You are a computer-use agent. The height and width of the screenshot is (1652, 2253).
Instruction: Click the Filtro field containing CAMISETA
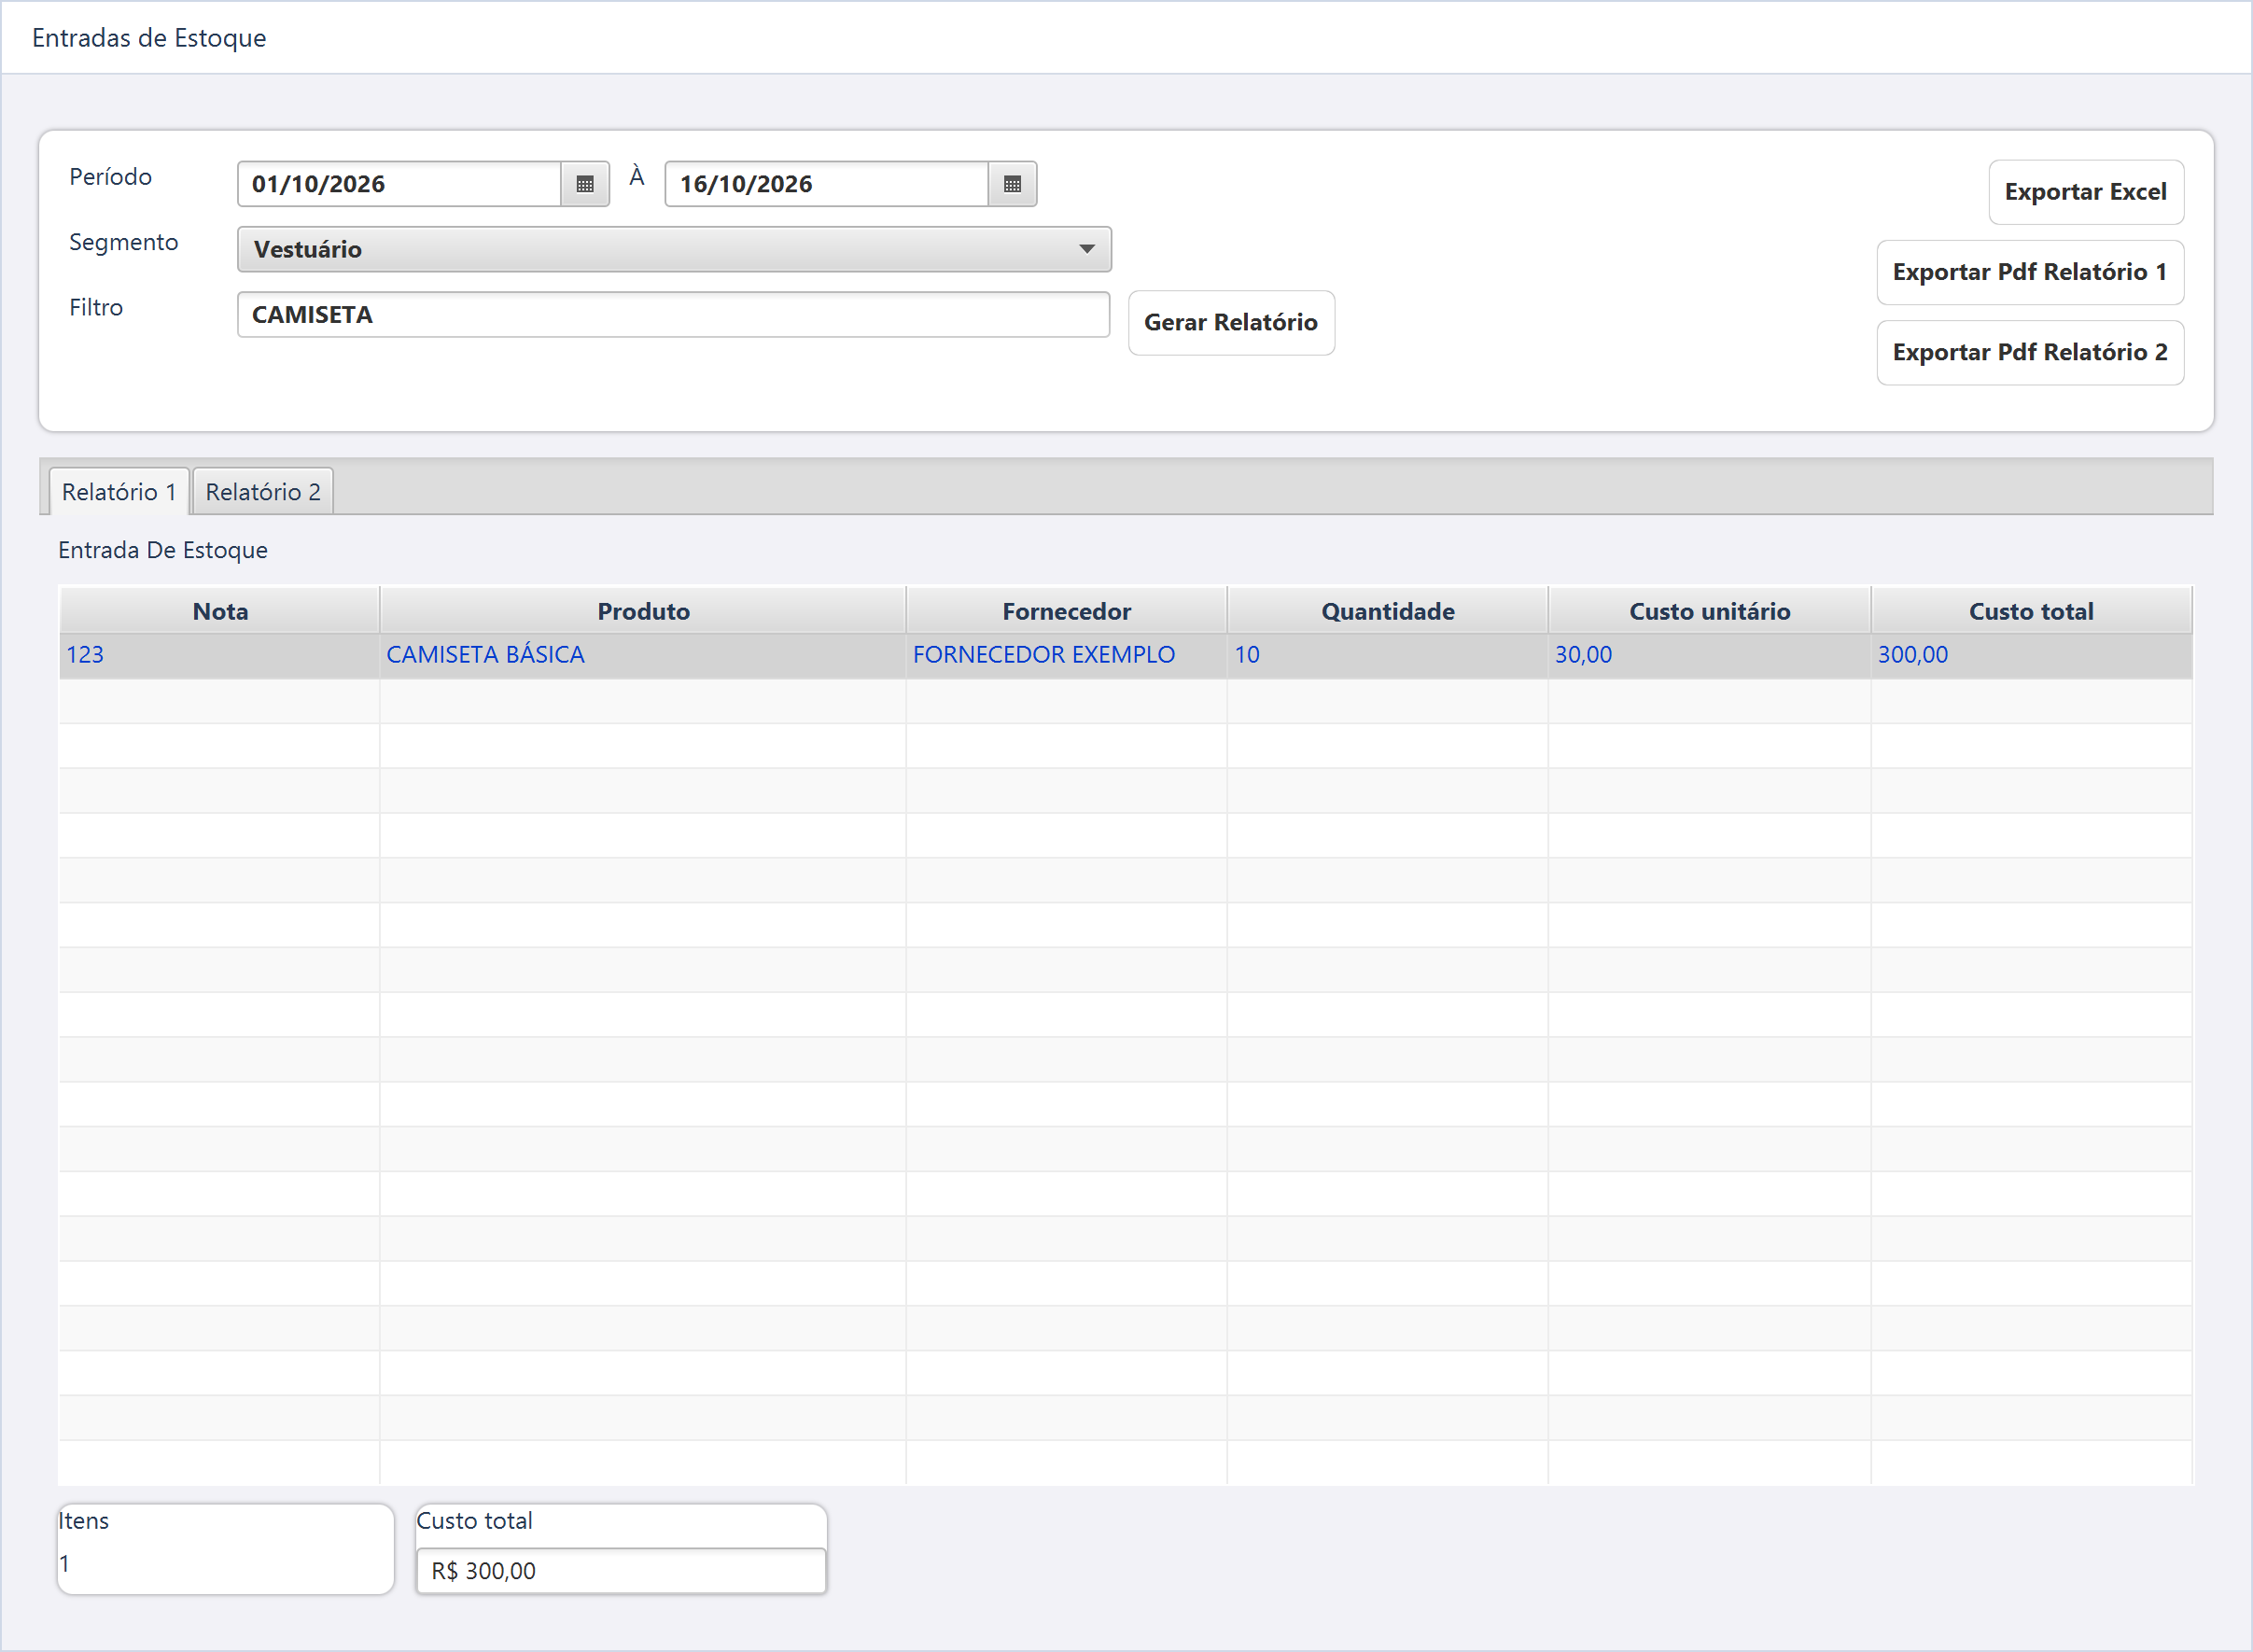(673, 315)
